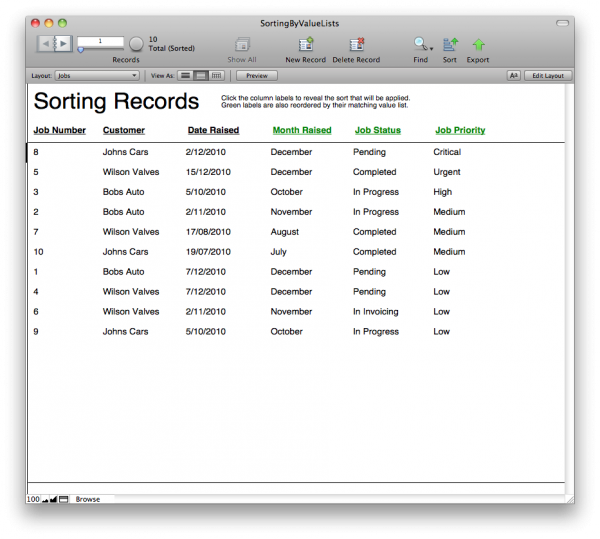
Task: Click the Show All toolbar icon
Action: tap(242, 45)
